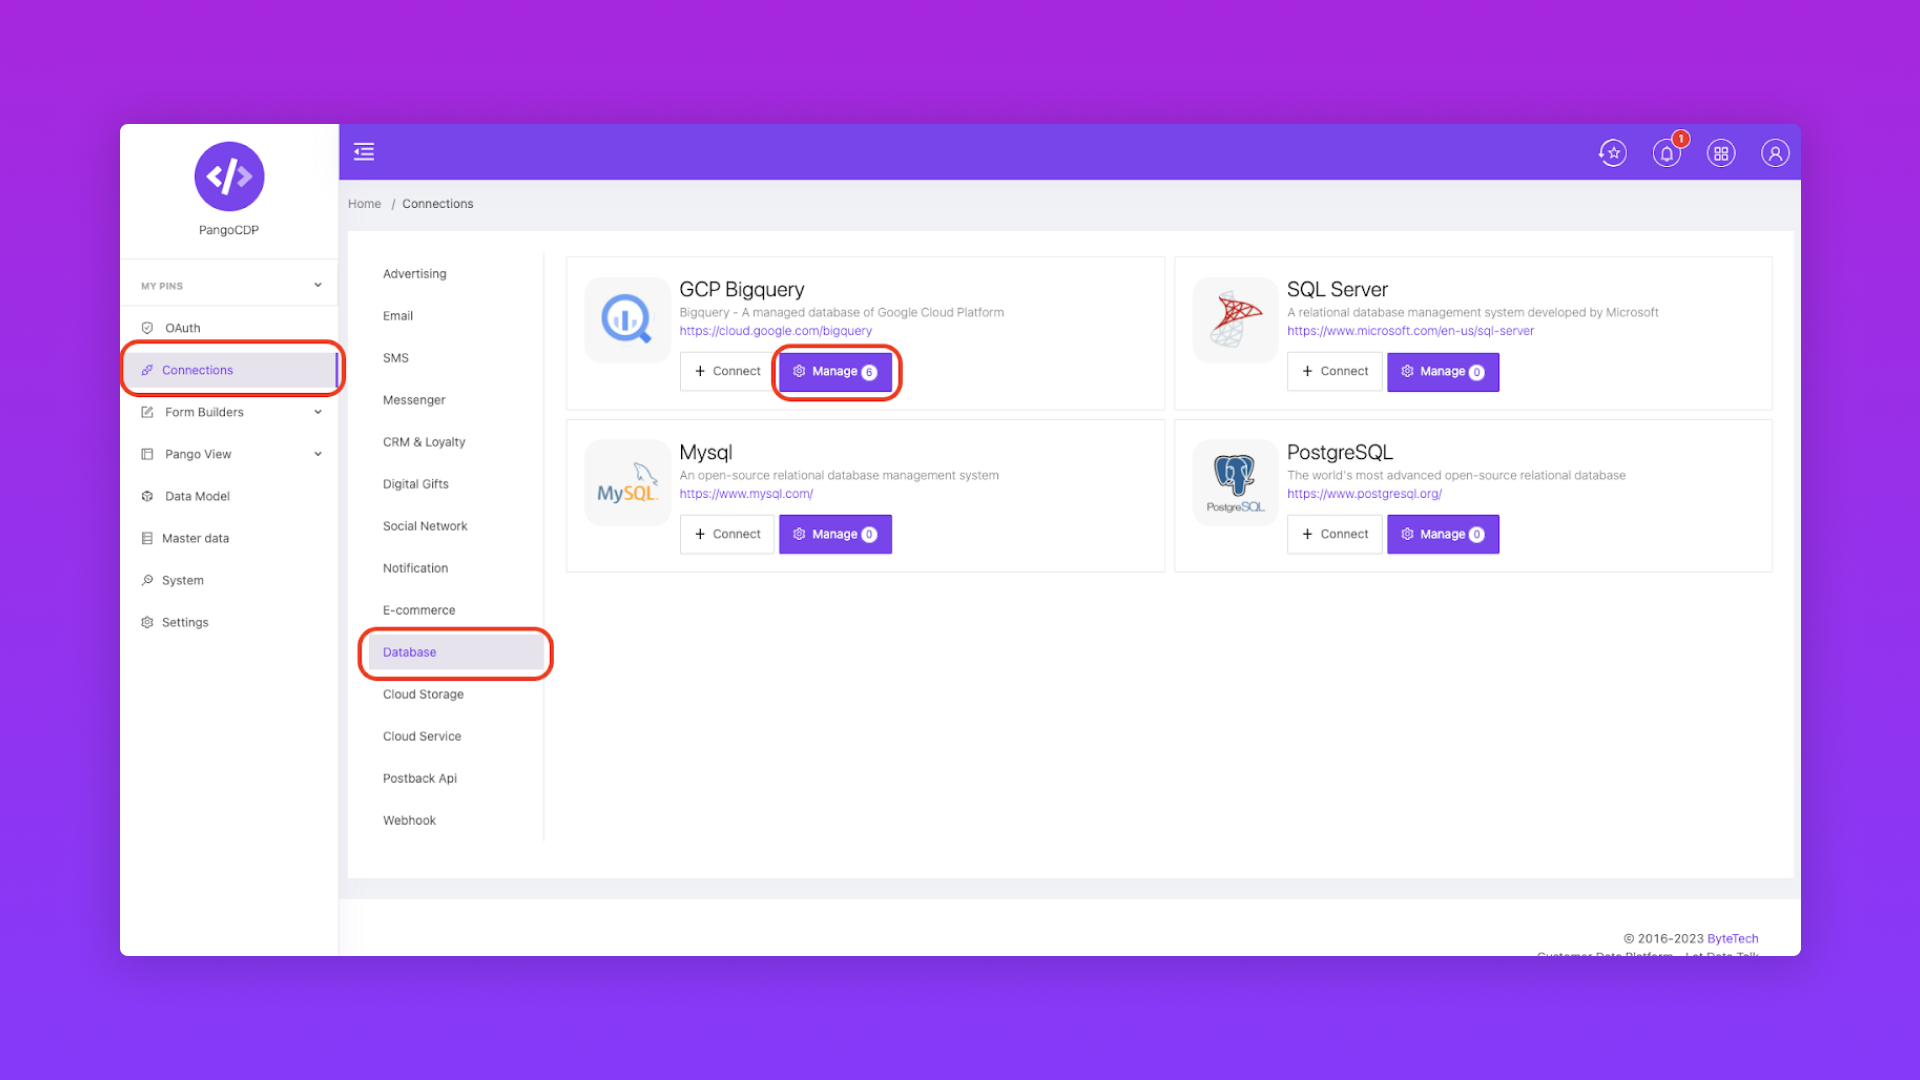
Task: Select the Webhook connection category
Action: tap(409, 820)
